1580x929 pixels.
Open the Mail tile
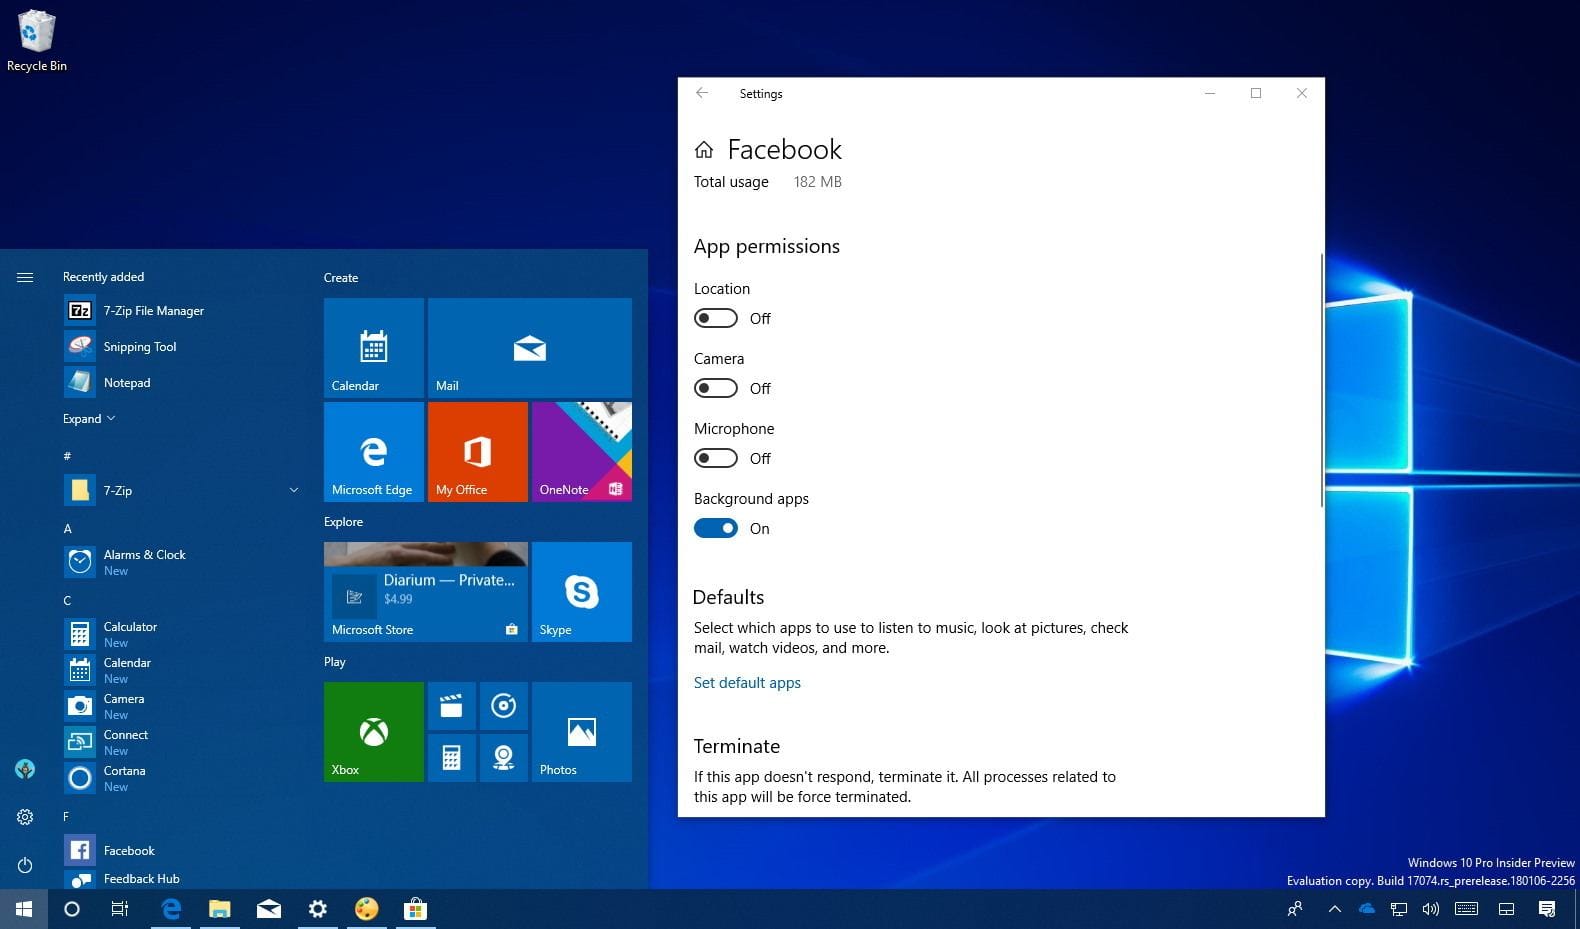(x=530, y=348)
